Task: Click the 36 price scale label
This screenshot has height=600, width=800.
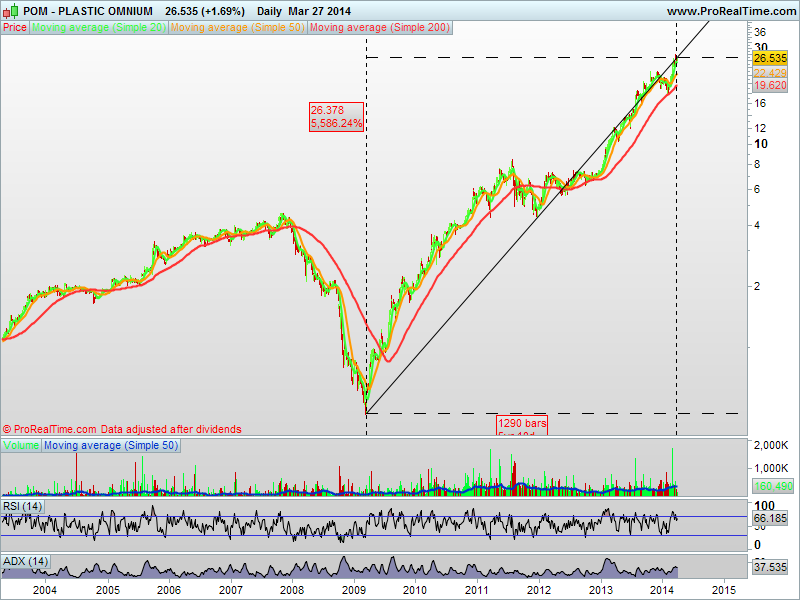Action: tap(760, 32)
